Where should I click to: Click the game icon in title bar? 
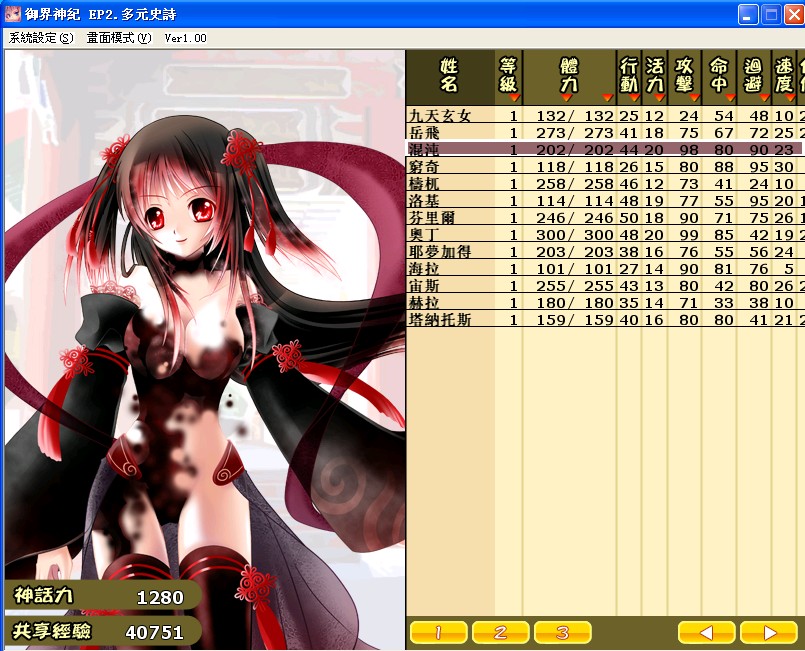pyautogui.click(x=12, y=14)
